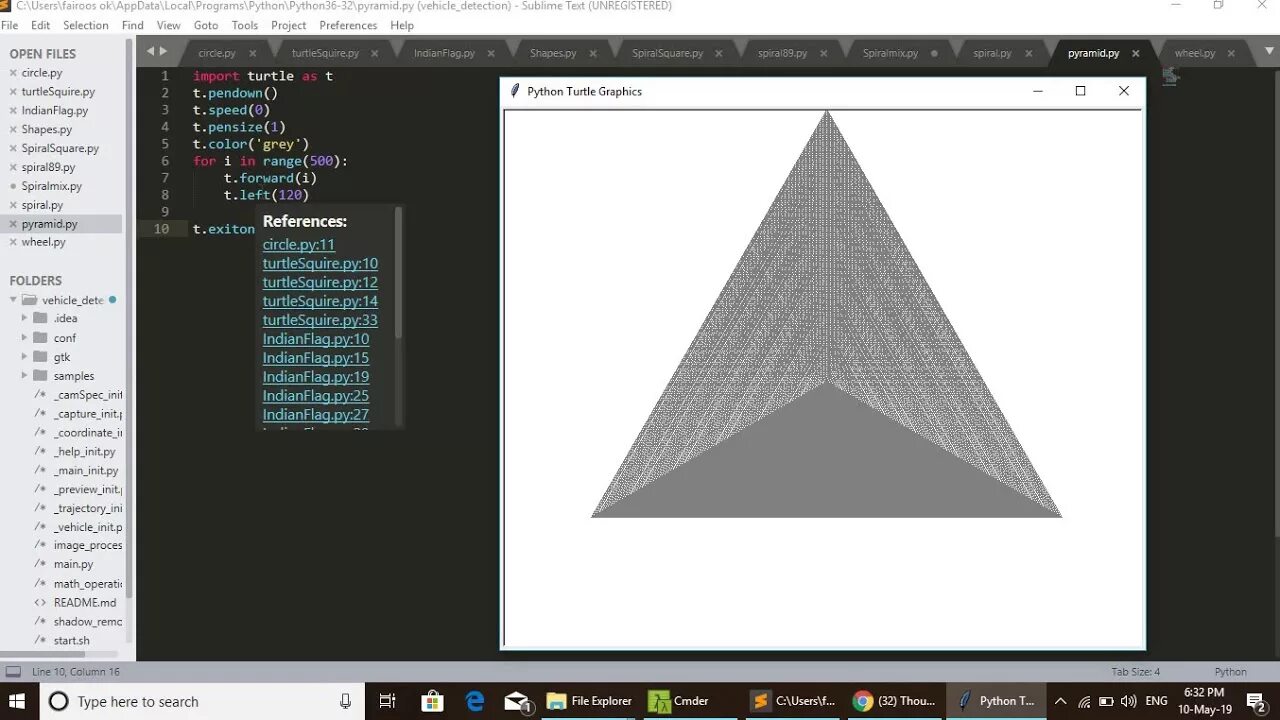The image size is (1280, 720).
Task: Collapse the vehicle_dete root folder
Action: [13, 300]
